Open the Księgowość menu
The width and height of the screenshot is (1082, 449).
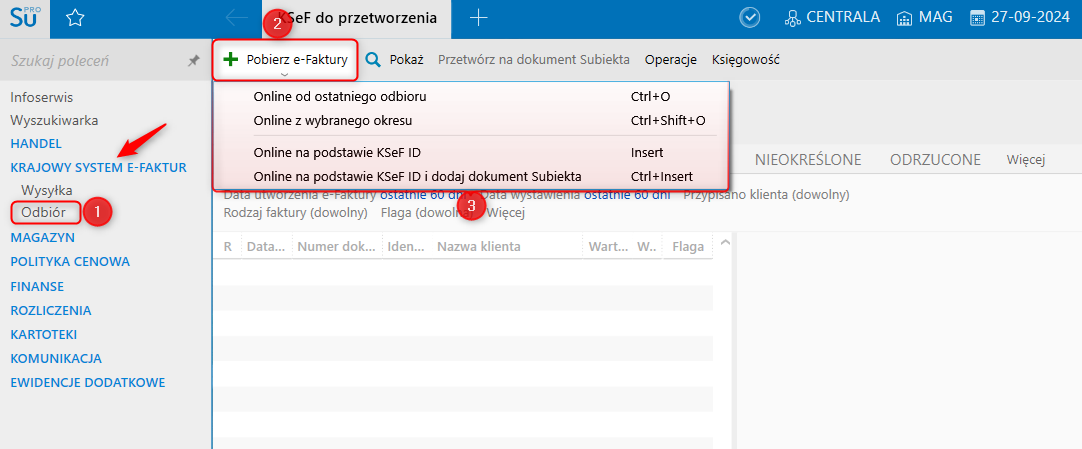(x=745, y=59)
